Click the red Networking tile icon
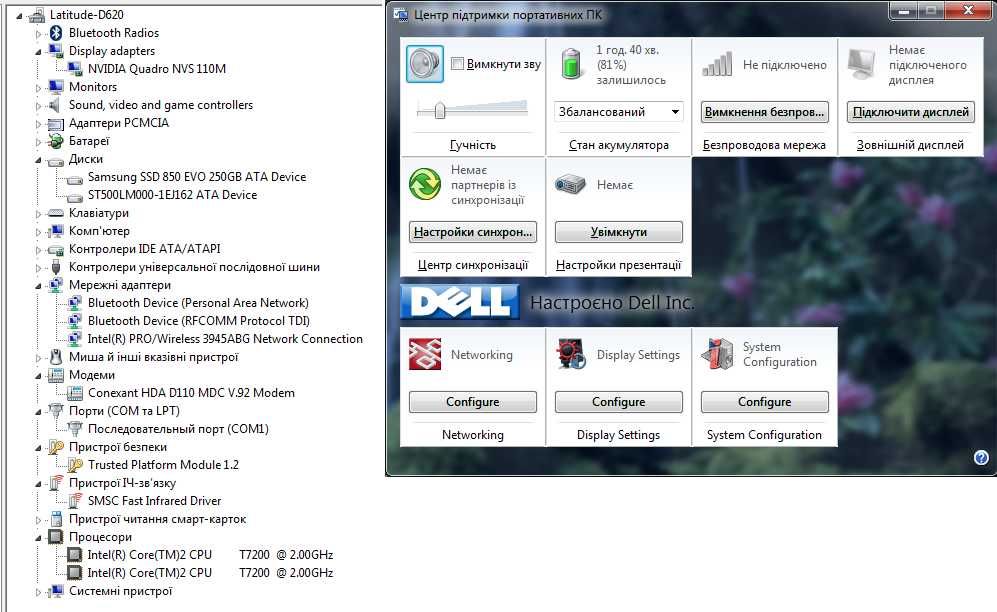The height and width of the screenshot is (612, 997). coord(425,354)
